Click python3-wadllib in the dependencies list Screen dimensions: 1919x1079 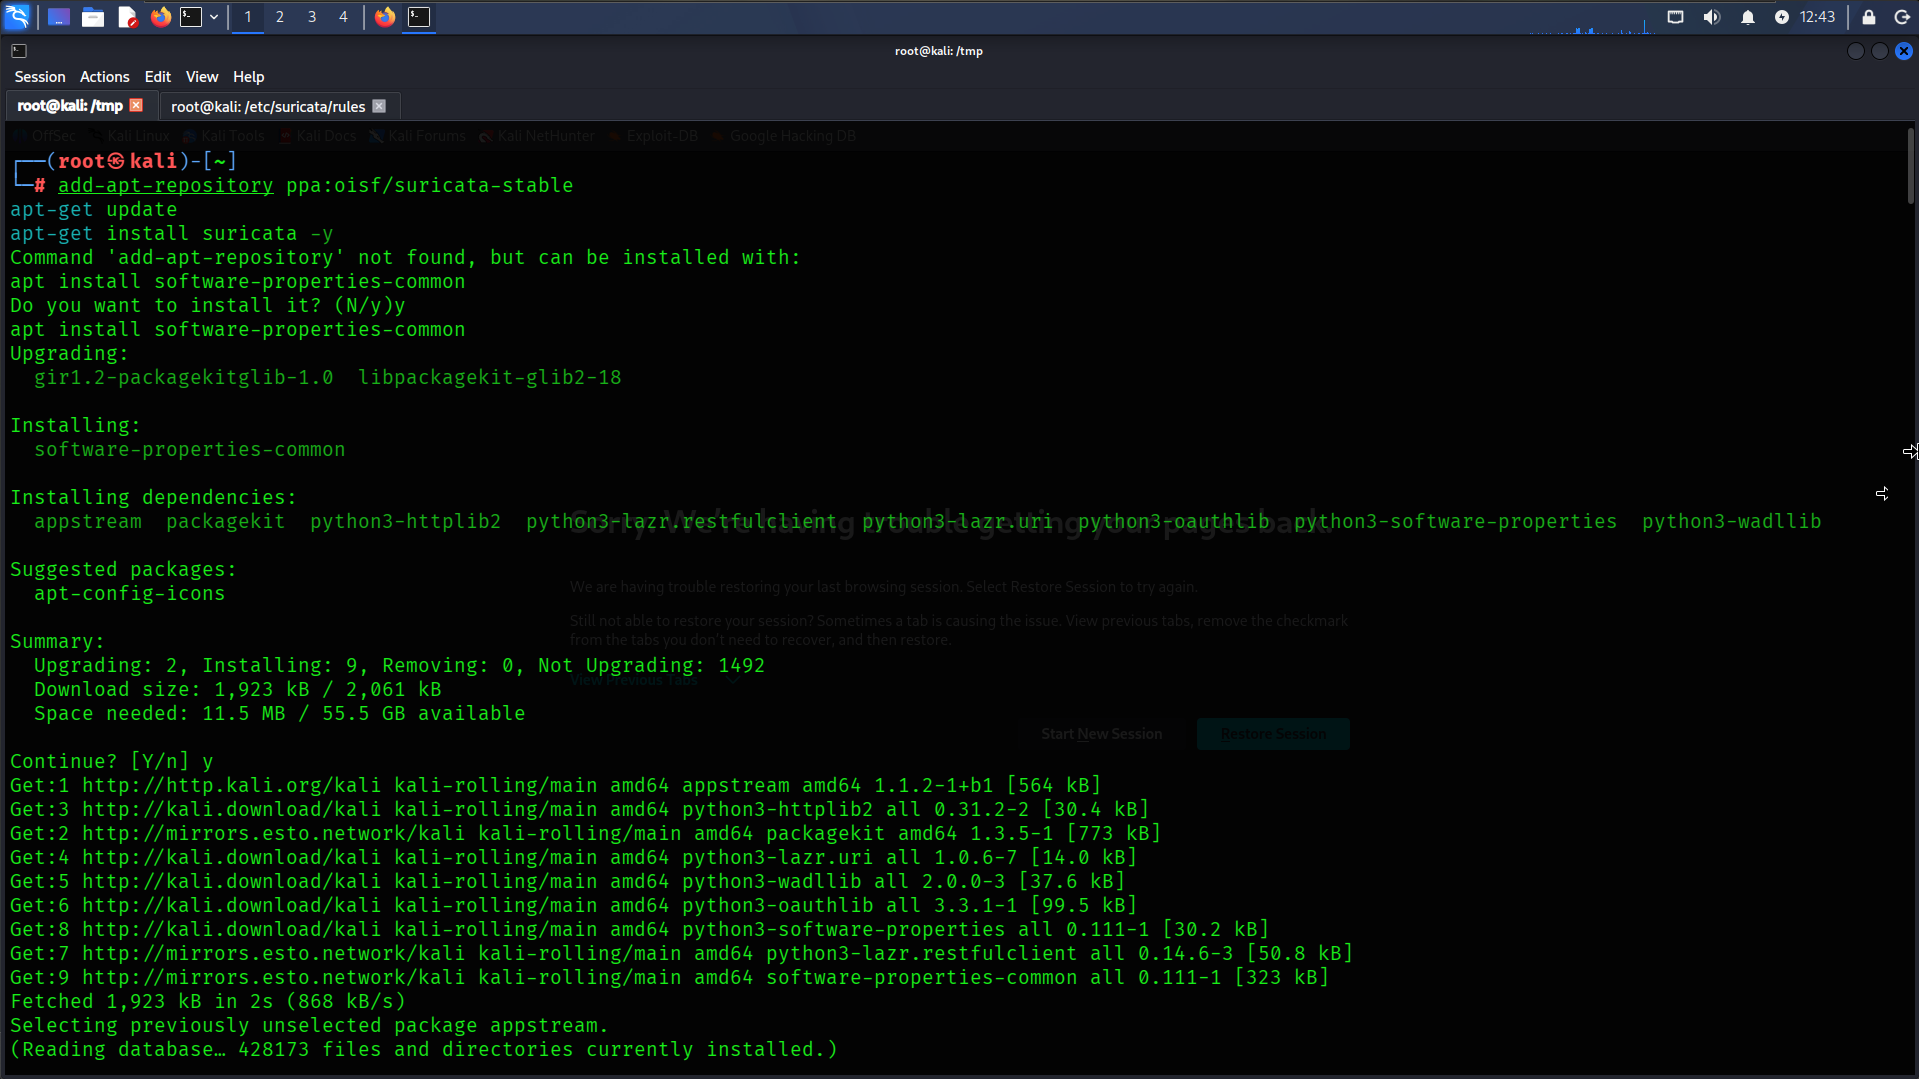pos(1732,522)
